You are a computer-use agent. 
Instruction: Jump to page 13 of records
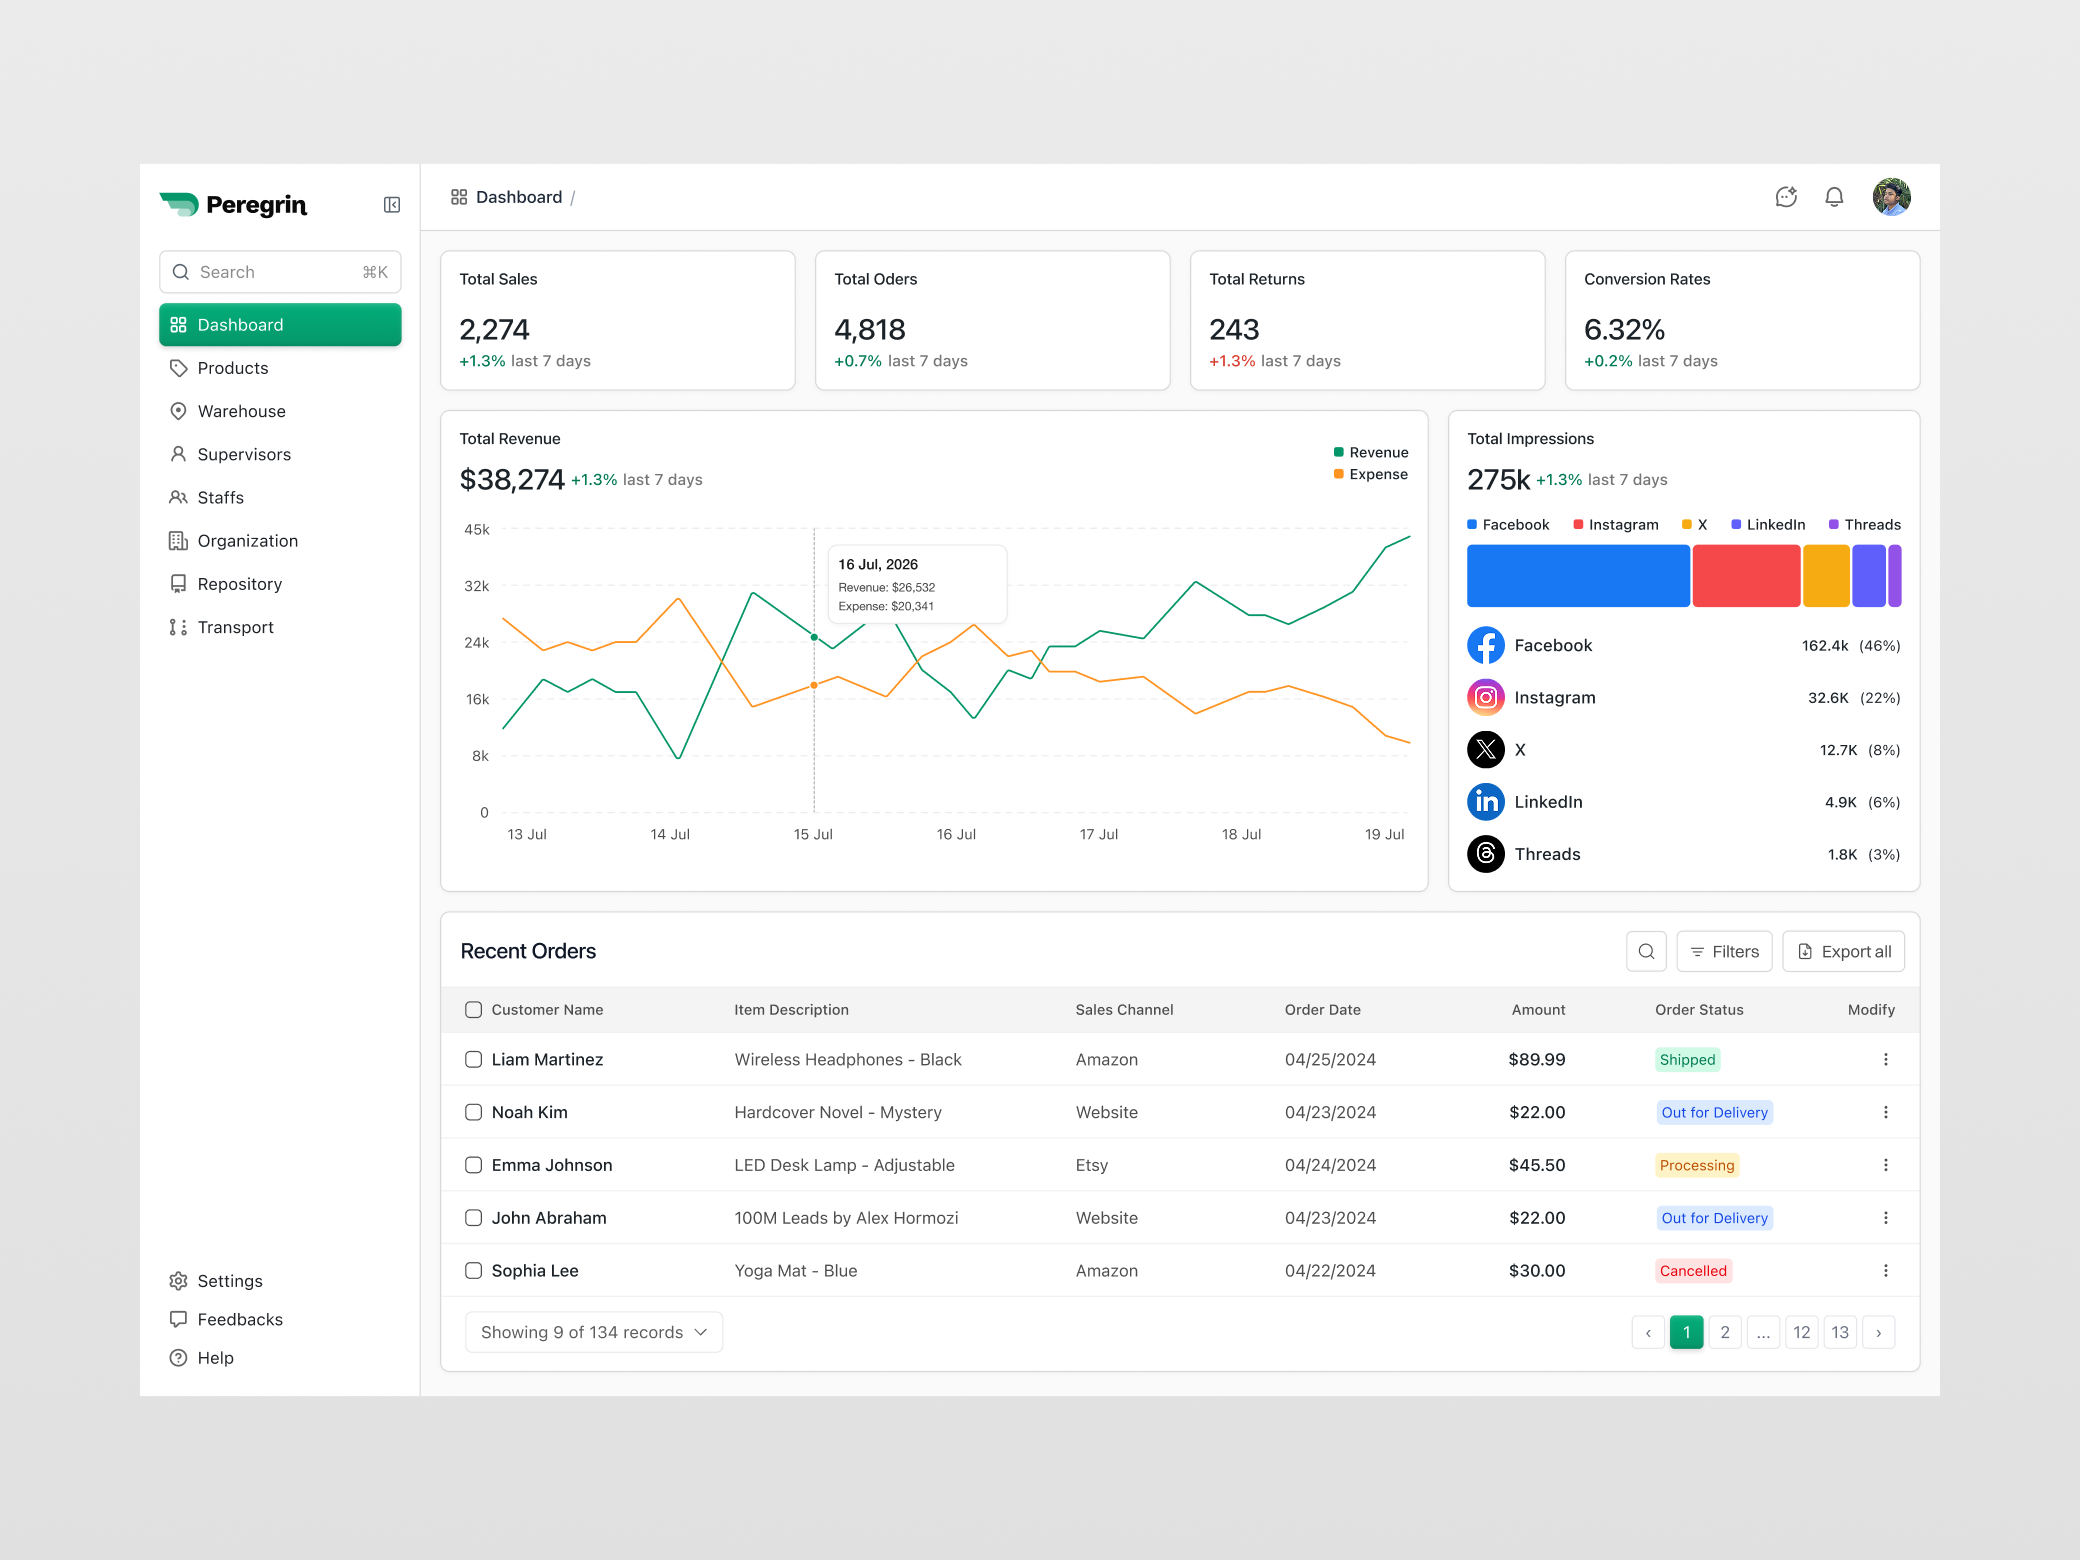(x=1840, y=1332)
